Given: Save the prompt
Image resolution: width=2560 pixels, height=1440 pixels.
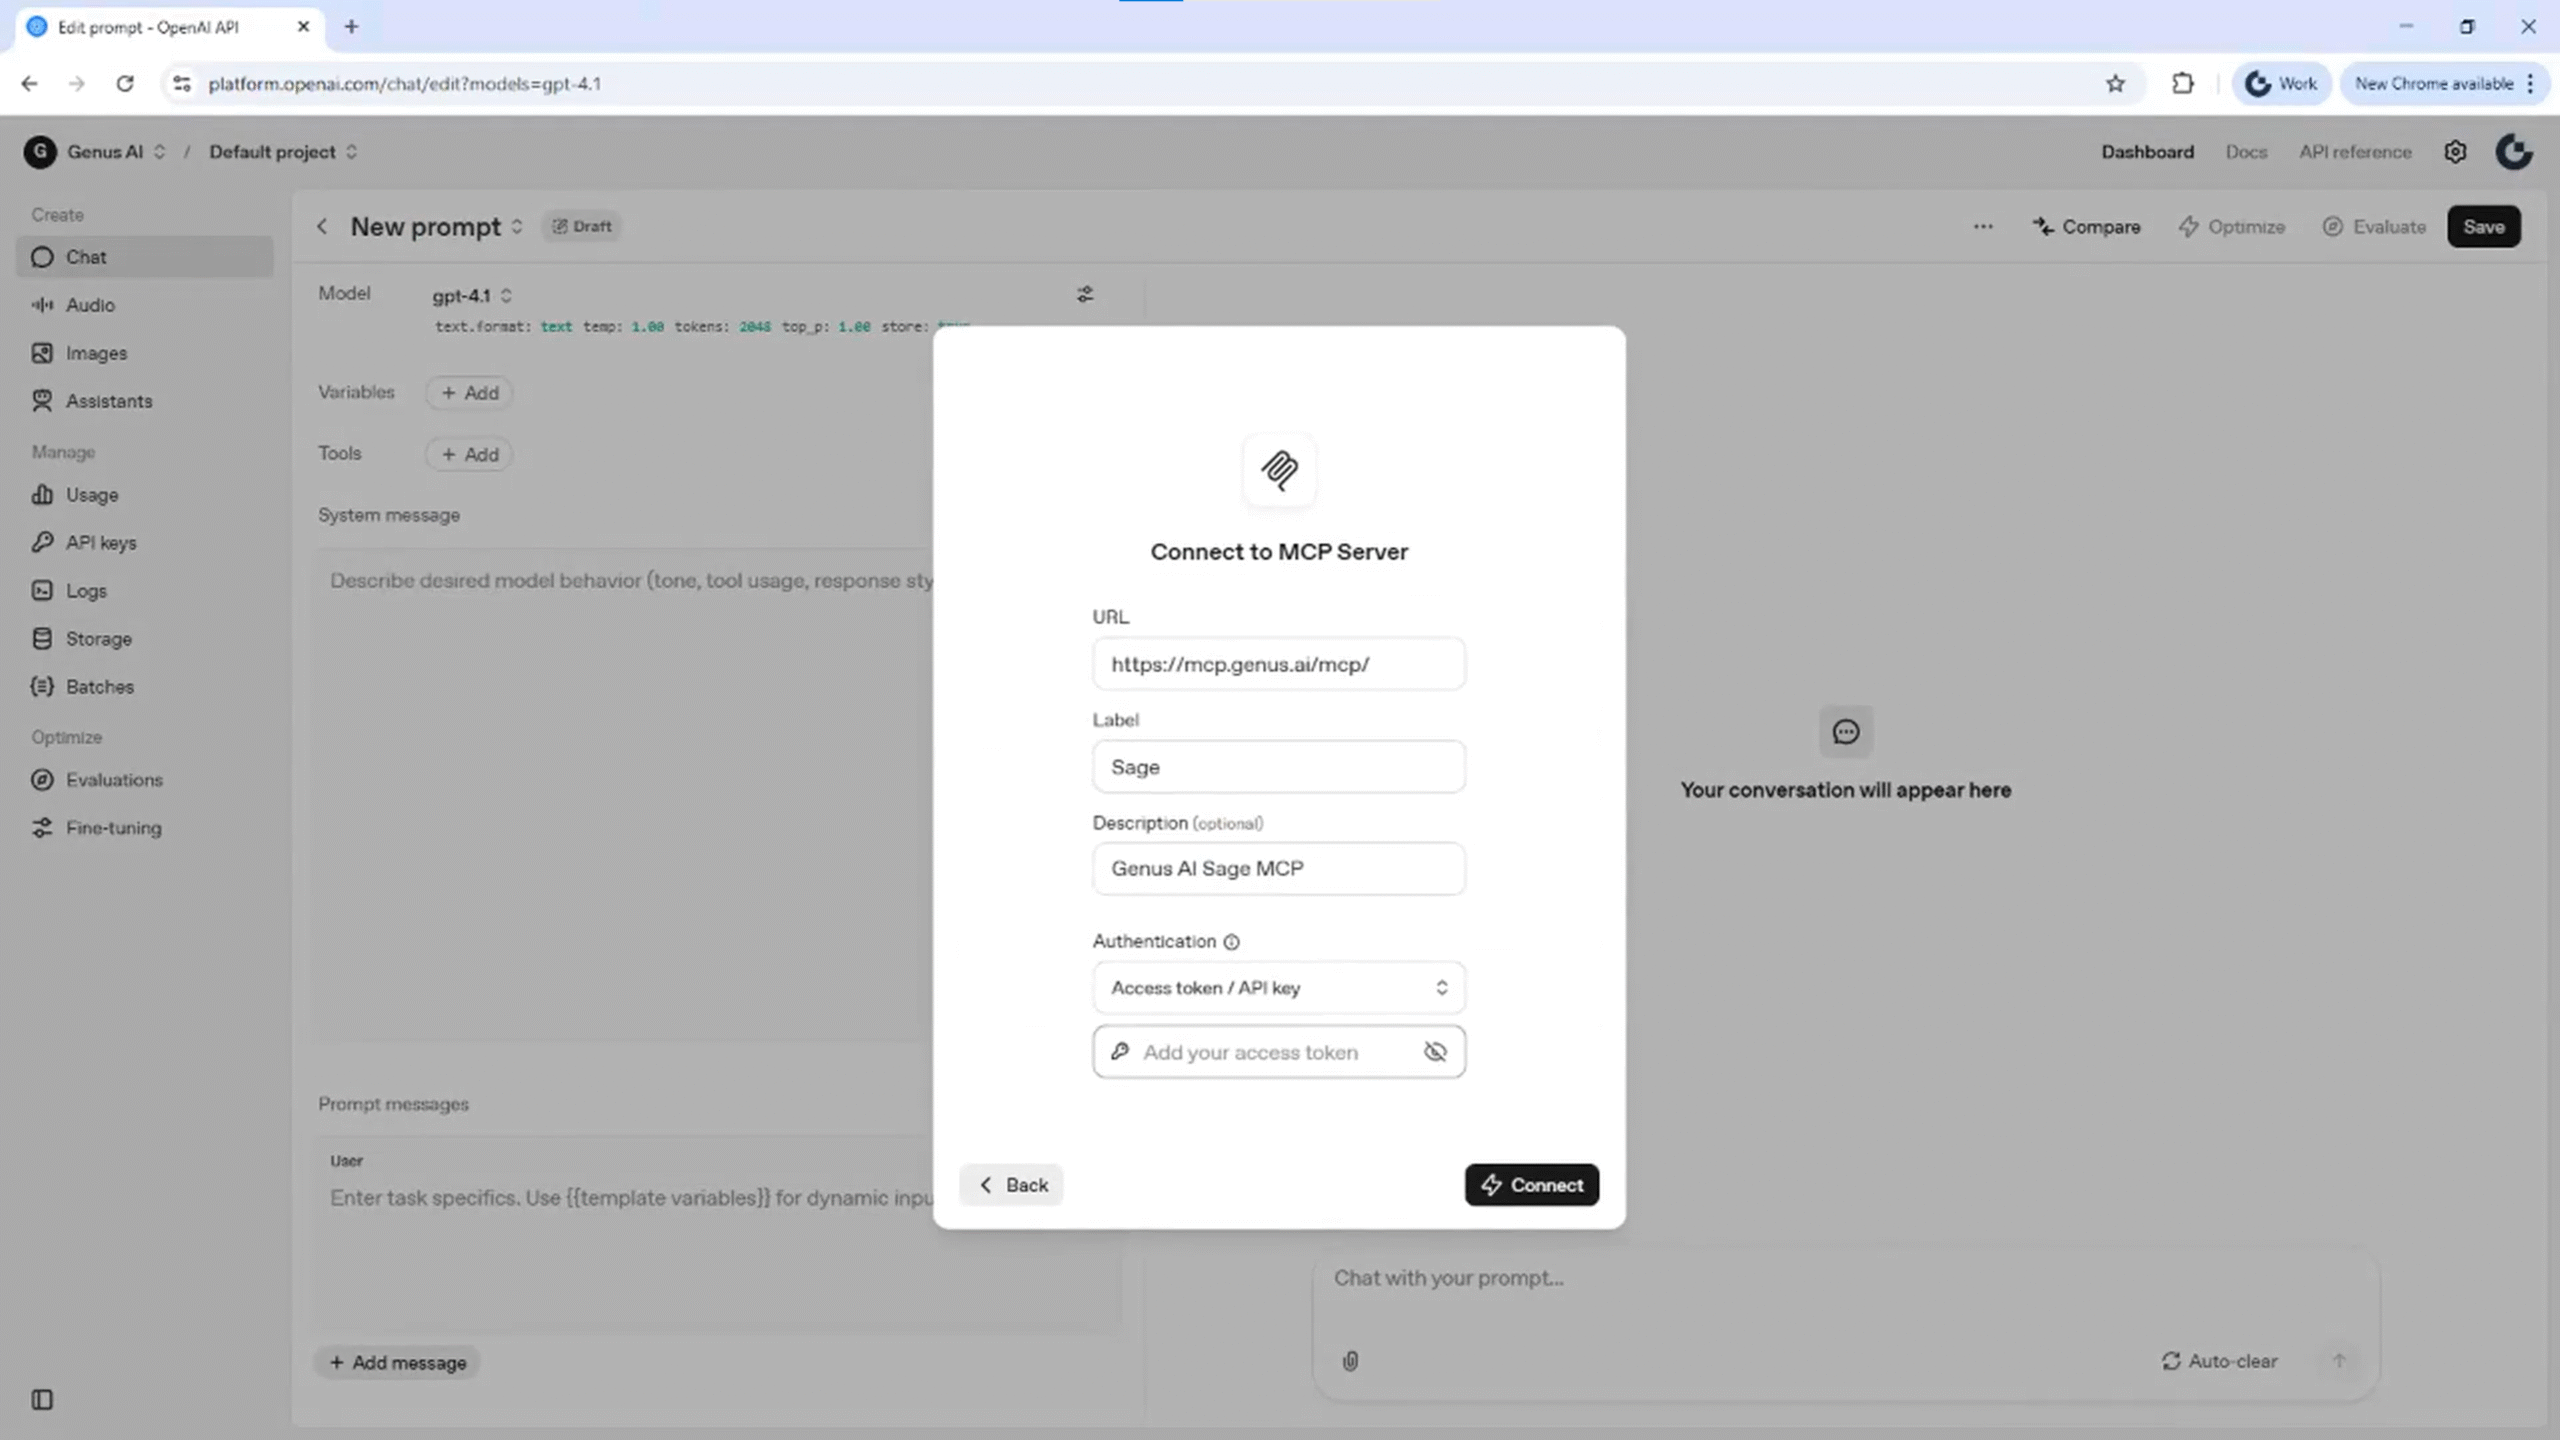Looking at the screenshot, I should pyautogui.click(x=2484, y=227).
